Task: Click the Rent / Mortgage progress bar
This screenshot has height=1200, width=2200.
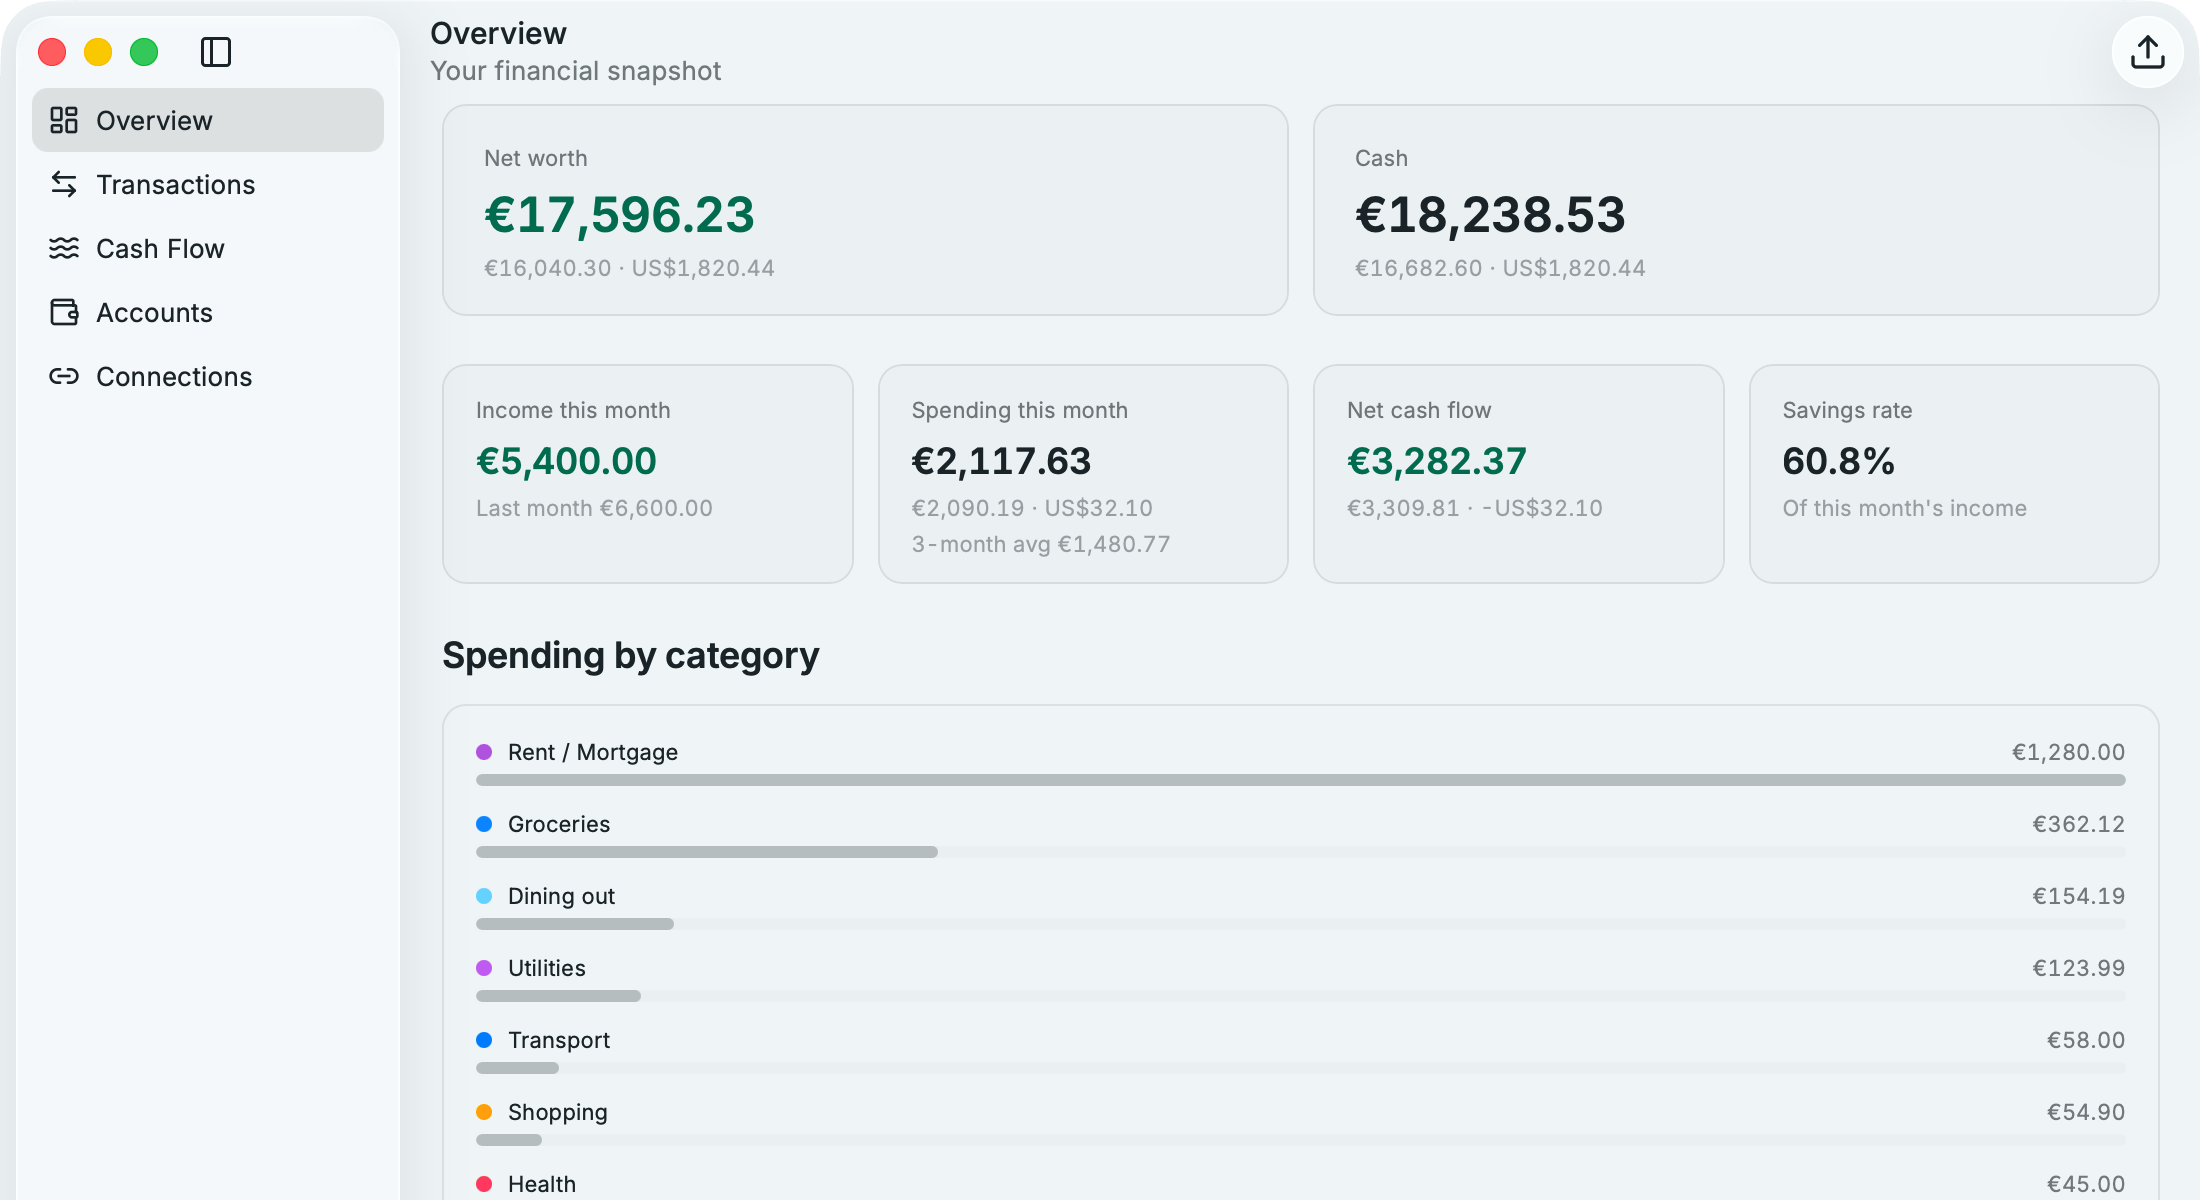Action: (1301, 780)
